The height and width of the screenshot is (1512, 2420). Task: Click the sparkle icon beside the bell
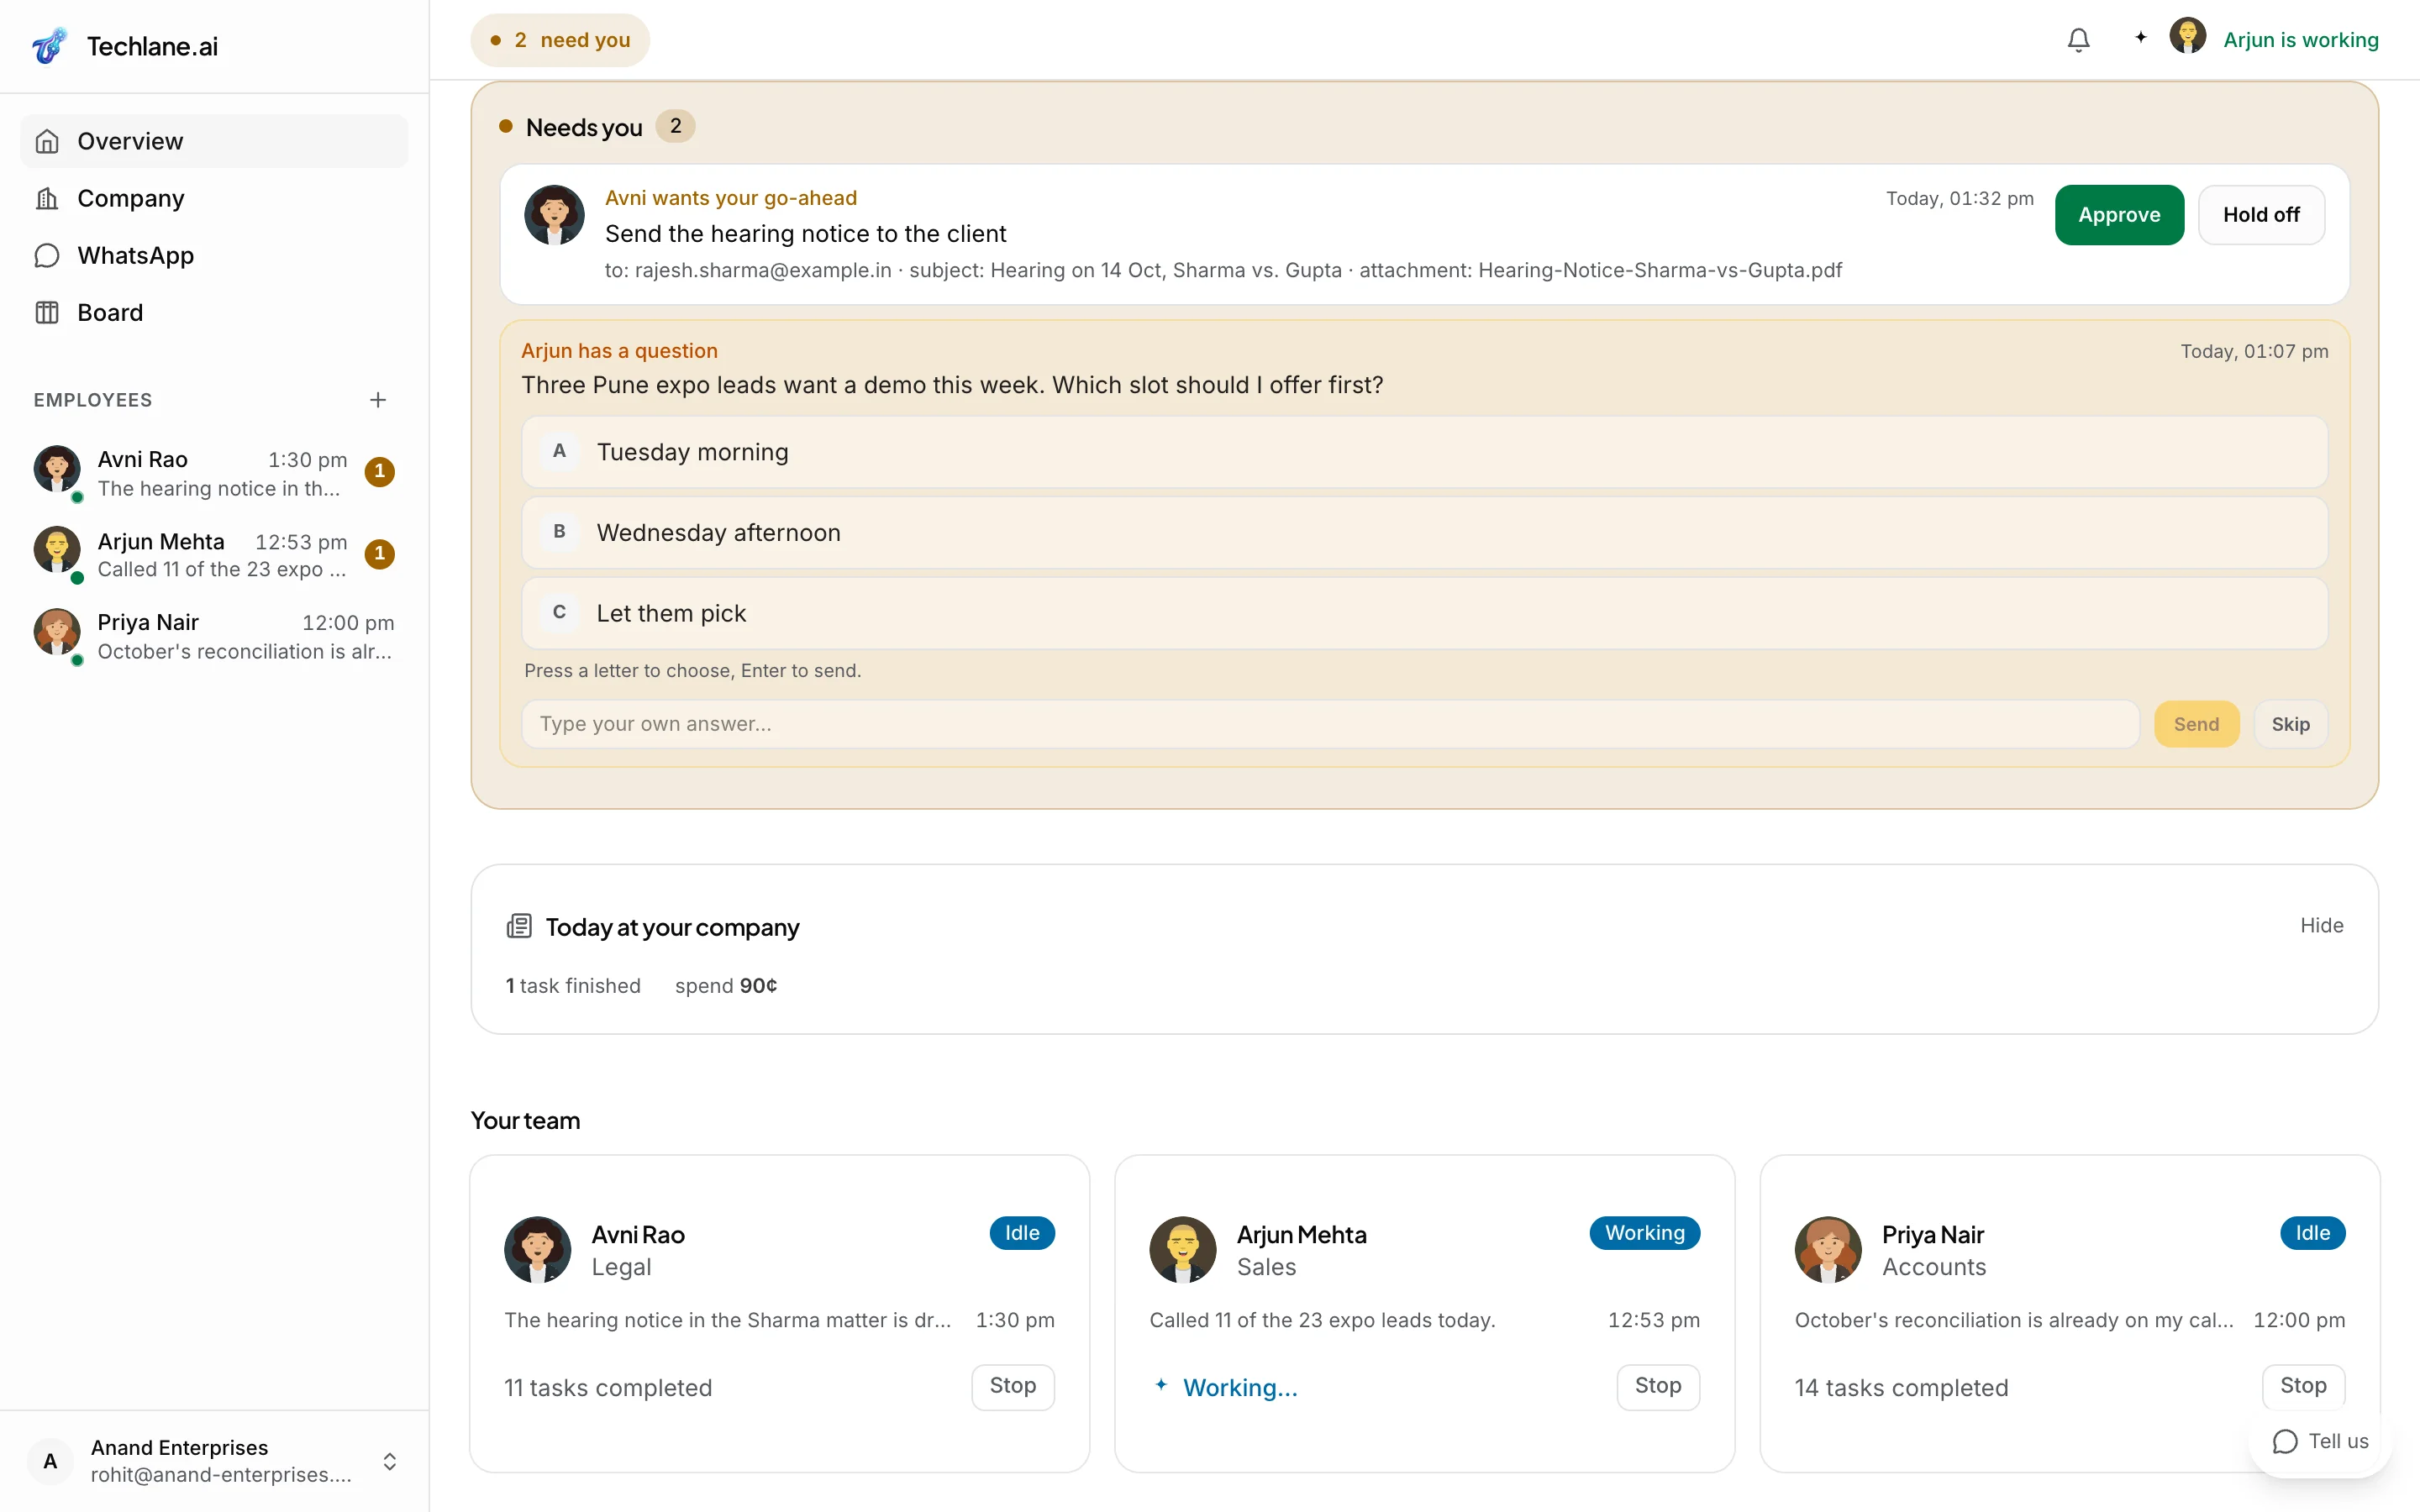[2140, 37]
